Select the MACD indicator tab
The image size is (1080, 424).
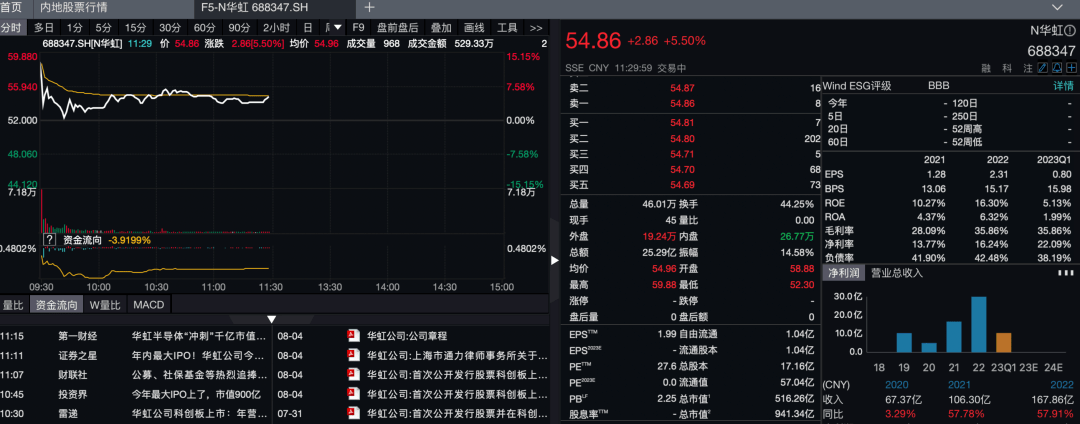148,305
